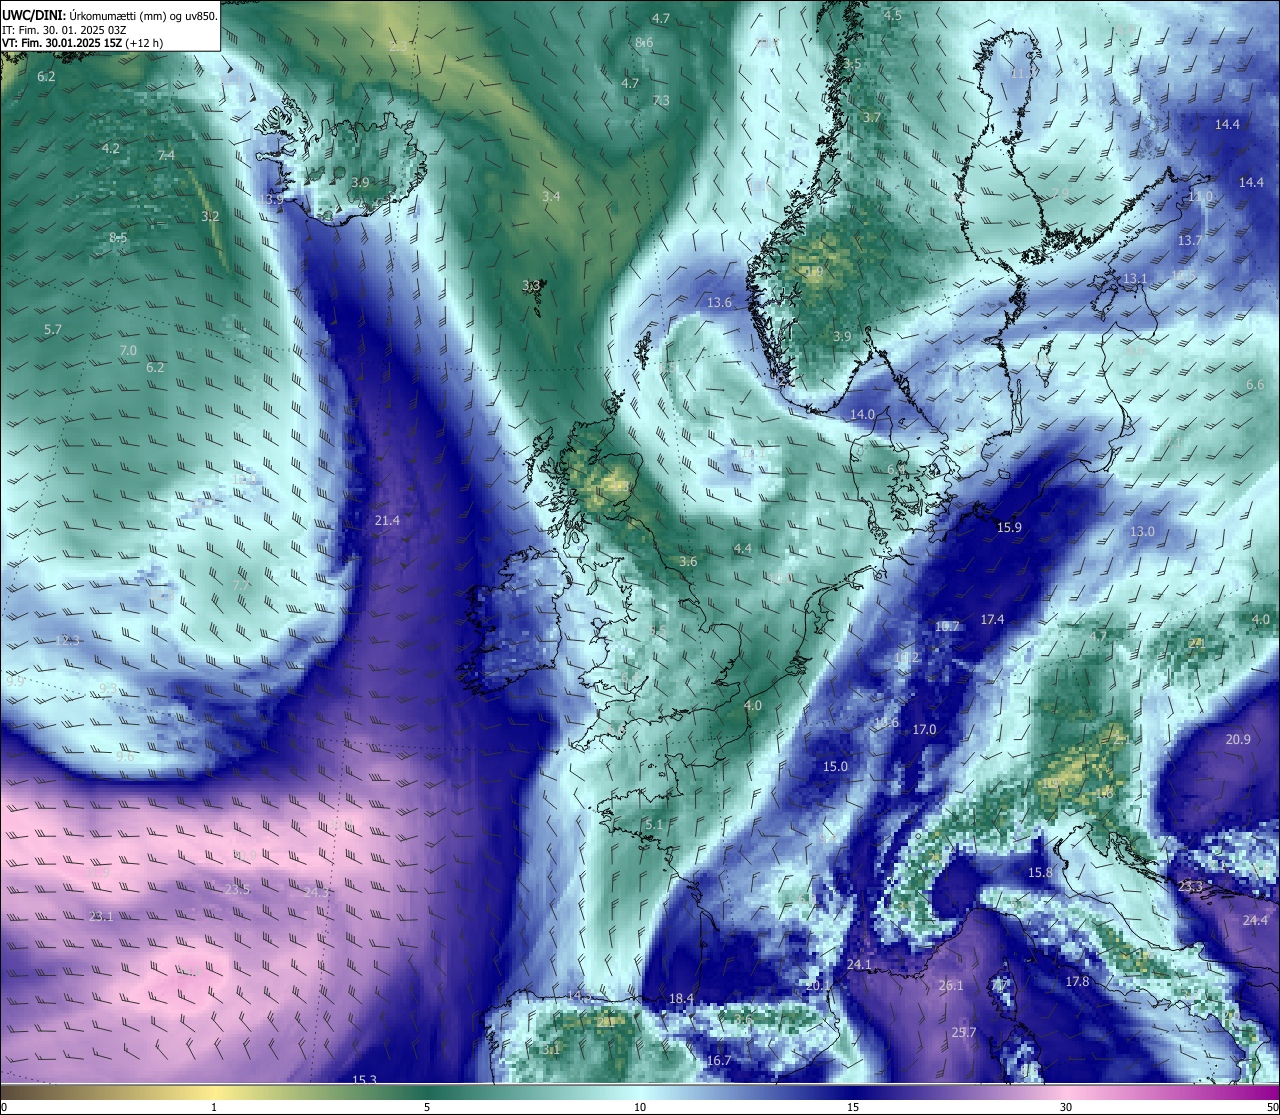Click the 16.7 value over northeastern Spain
This screenshot has height=1115, width=1280.
click(718, 1061)
